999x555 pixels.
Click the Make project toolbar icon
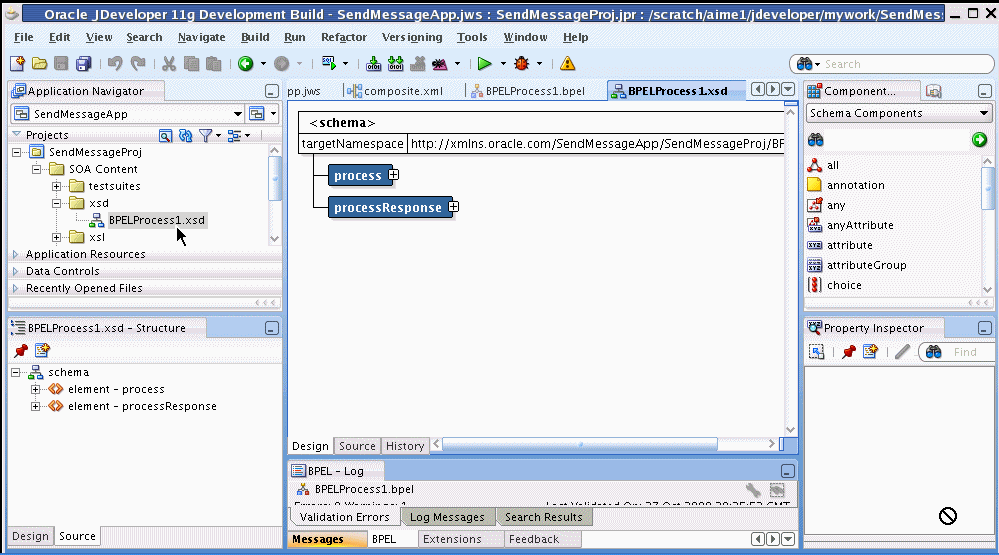[x=373, y=63]
